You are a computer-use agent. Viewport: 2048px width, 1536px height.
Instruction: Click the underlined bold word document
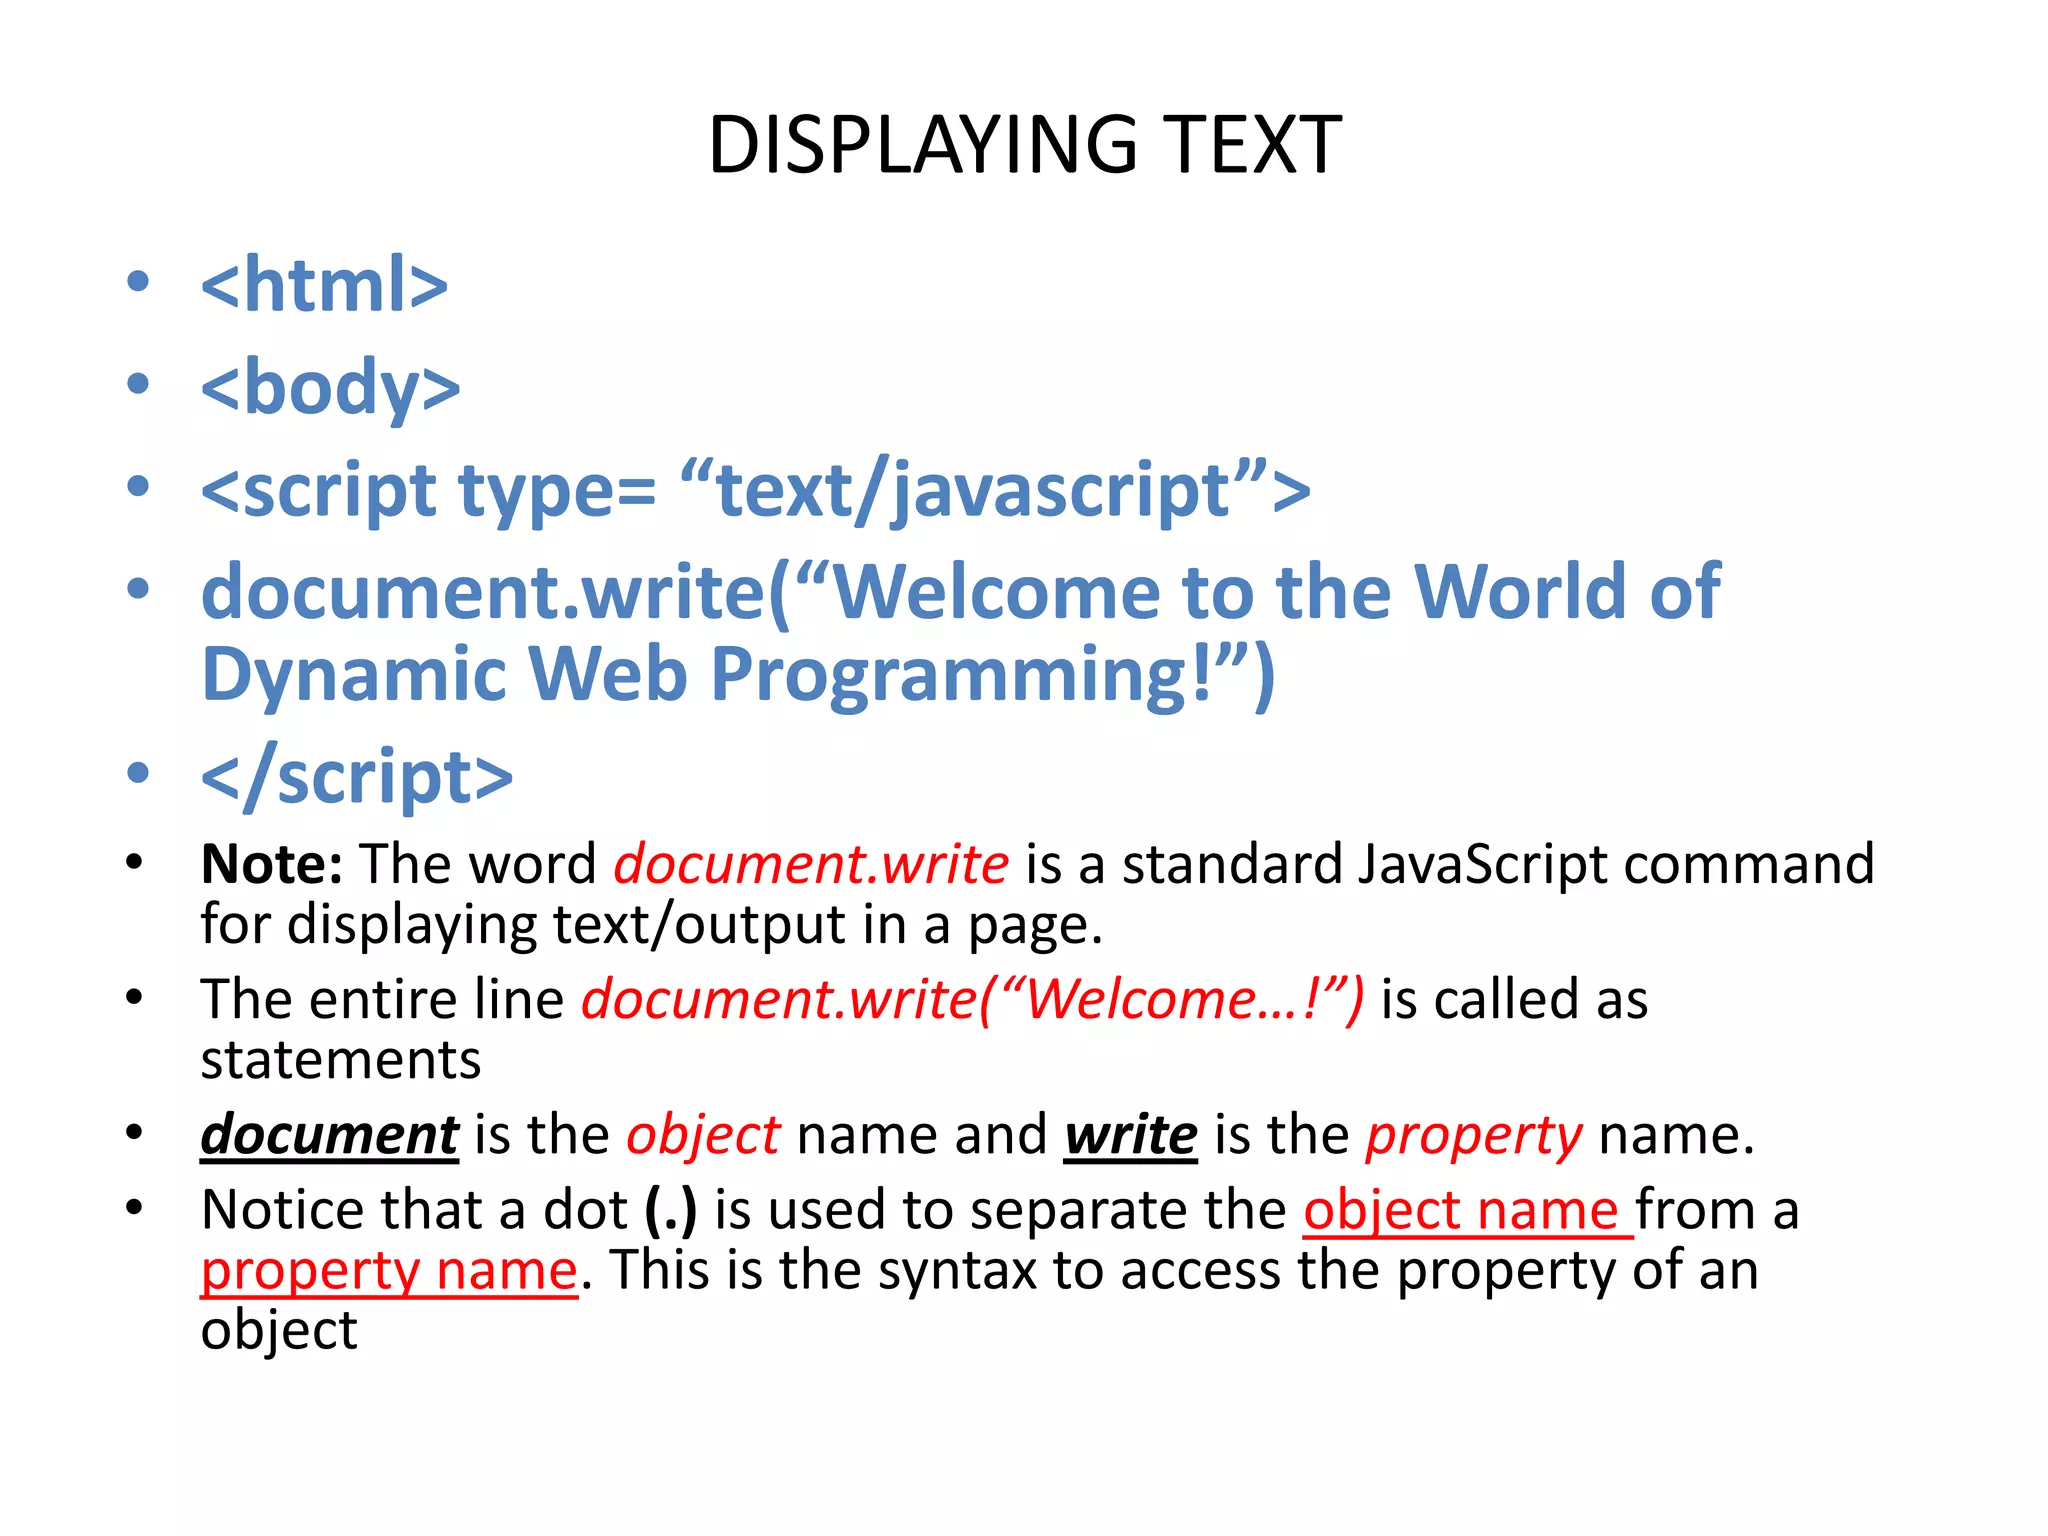pos(329,1136)
